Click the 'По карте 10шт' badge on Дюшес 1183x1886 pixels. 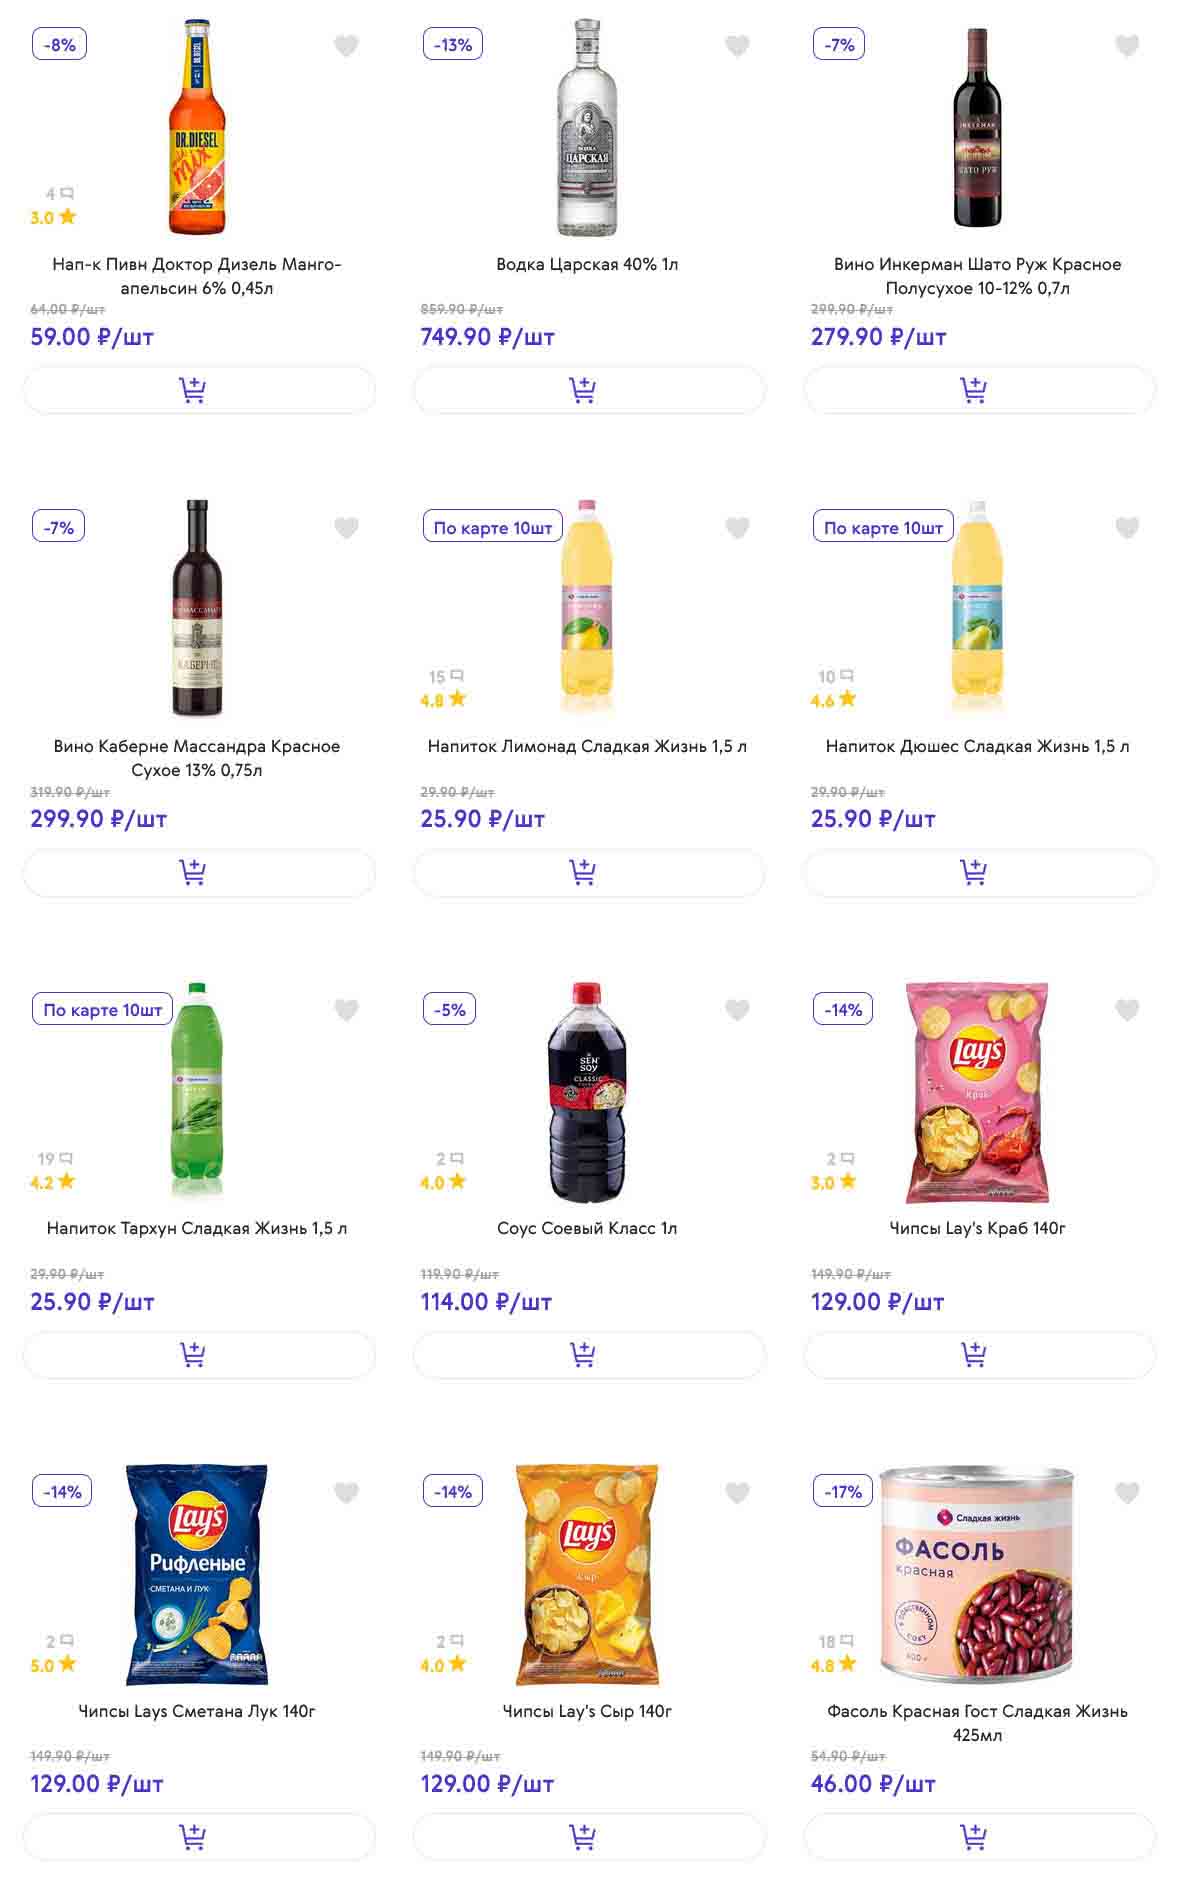tap(883, 528)
